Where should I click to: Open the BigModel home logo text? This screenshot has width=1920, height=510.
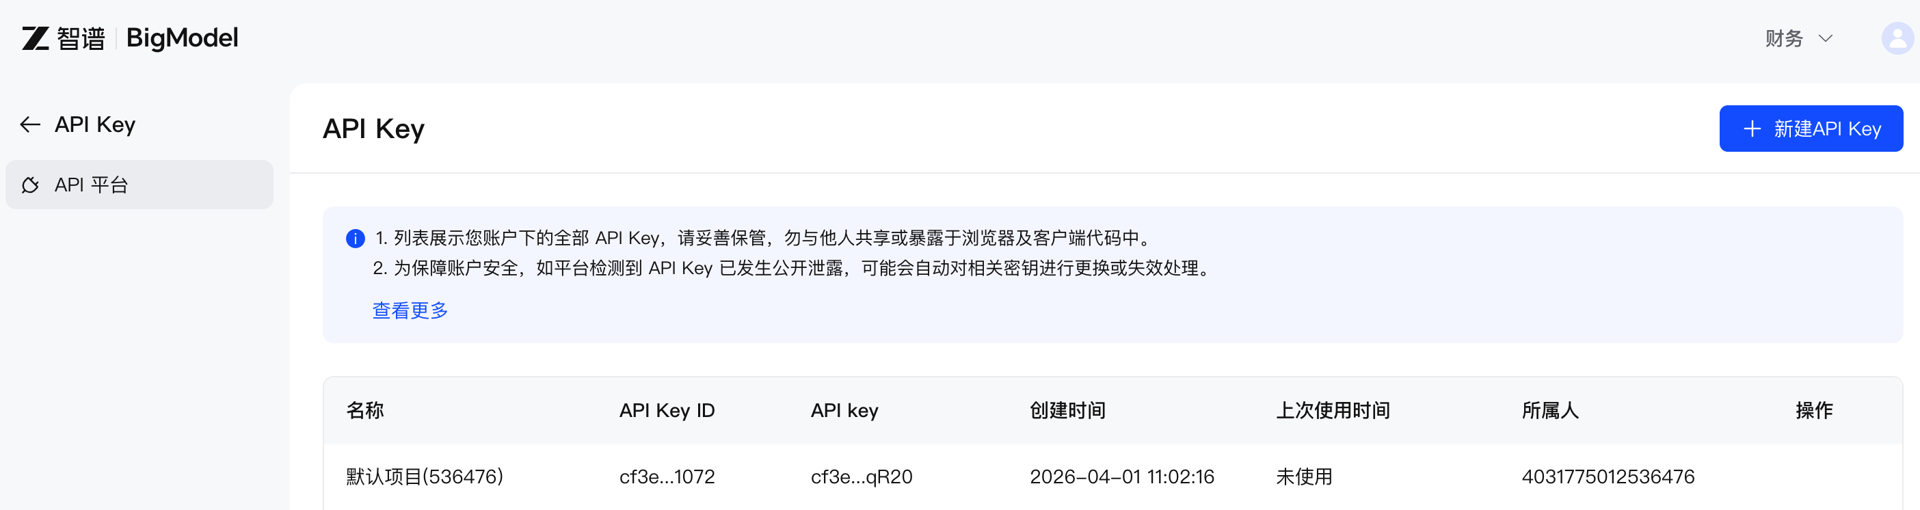[182, 38]
